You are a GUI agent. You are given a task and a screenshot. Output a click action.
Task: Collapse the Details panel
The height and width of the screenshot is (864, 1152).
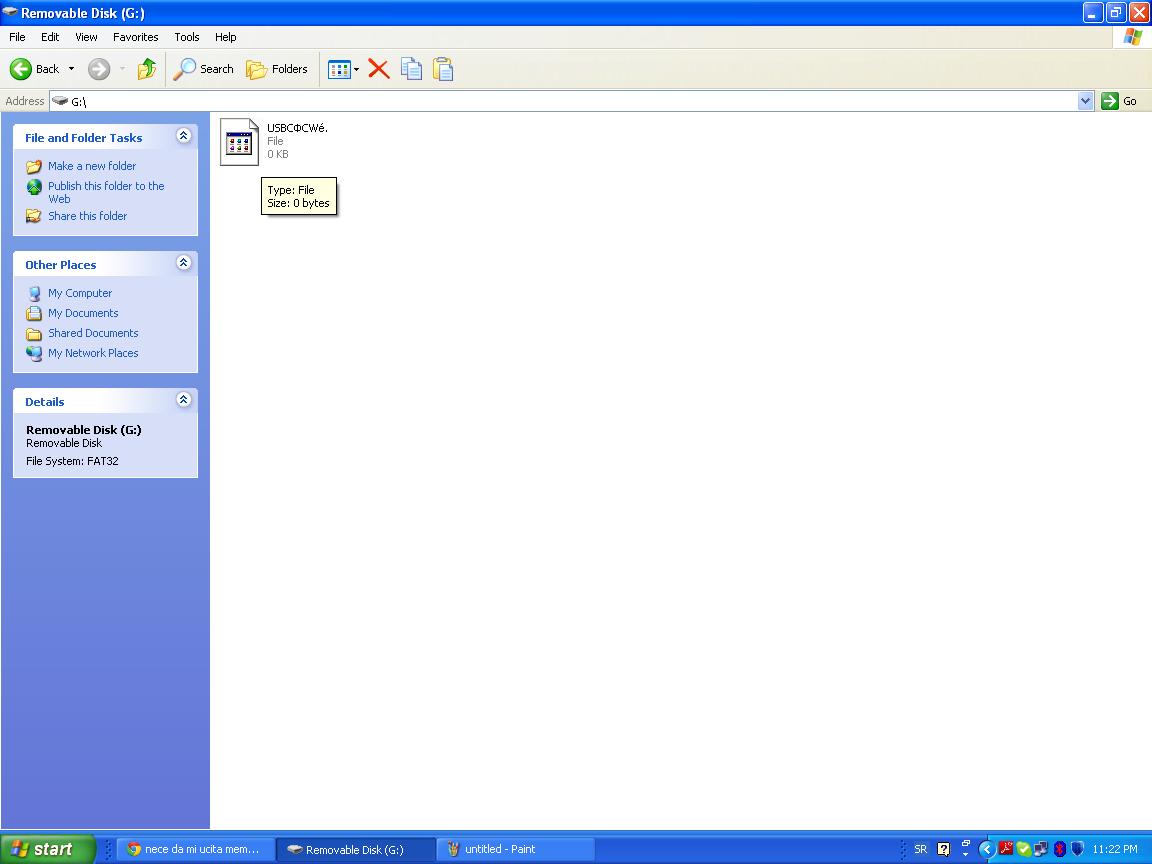pyautogui.click(x=184, y=400)
